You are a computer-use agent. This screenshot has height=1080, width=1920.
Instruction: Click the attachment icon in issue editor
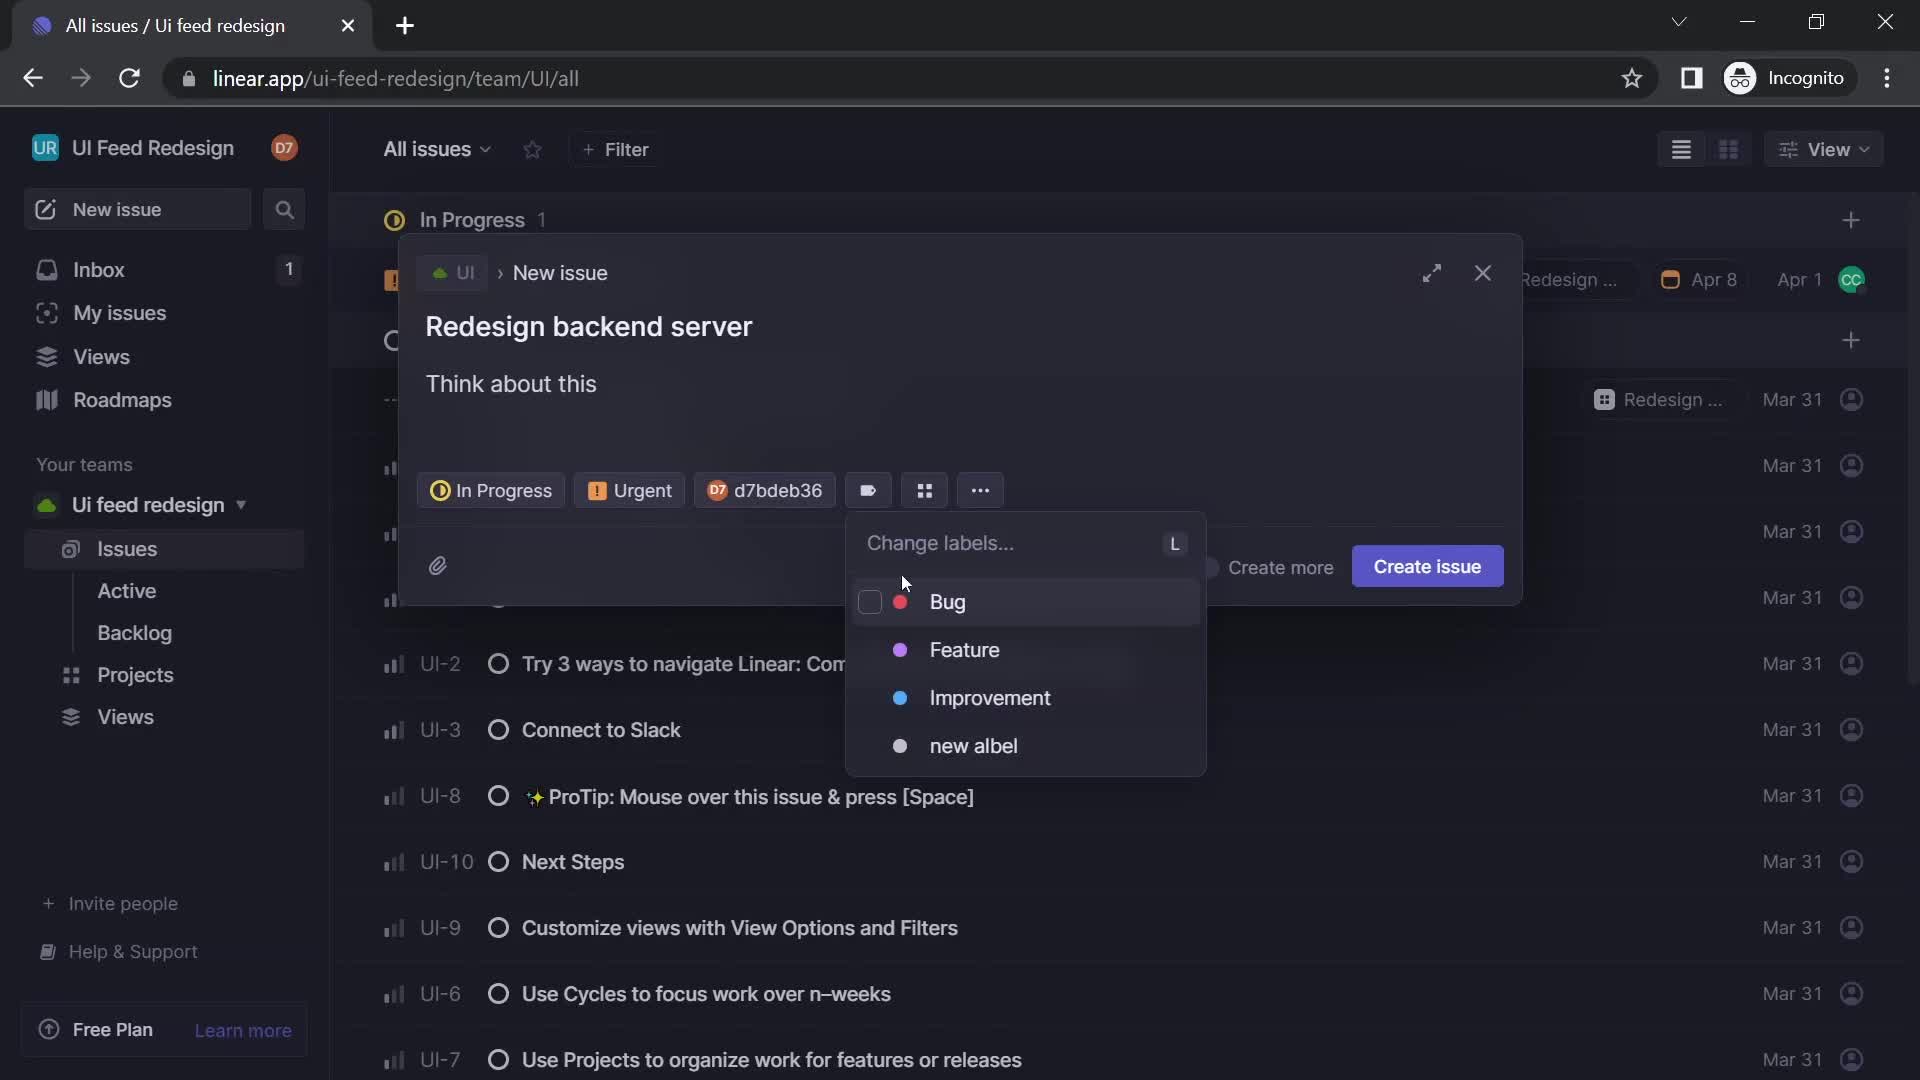pyautogui.click(x=438, y=566)
